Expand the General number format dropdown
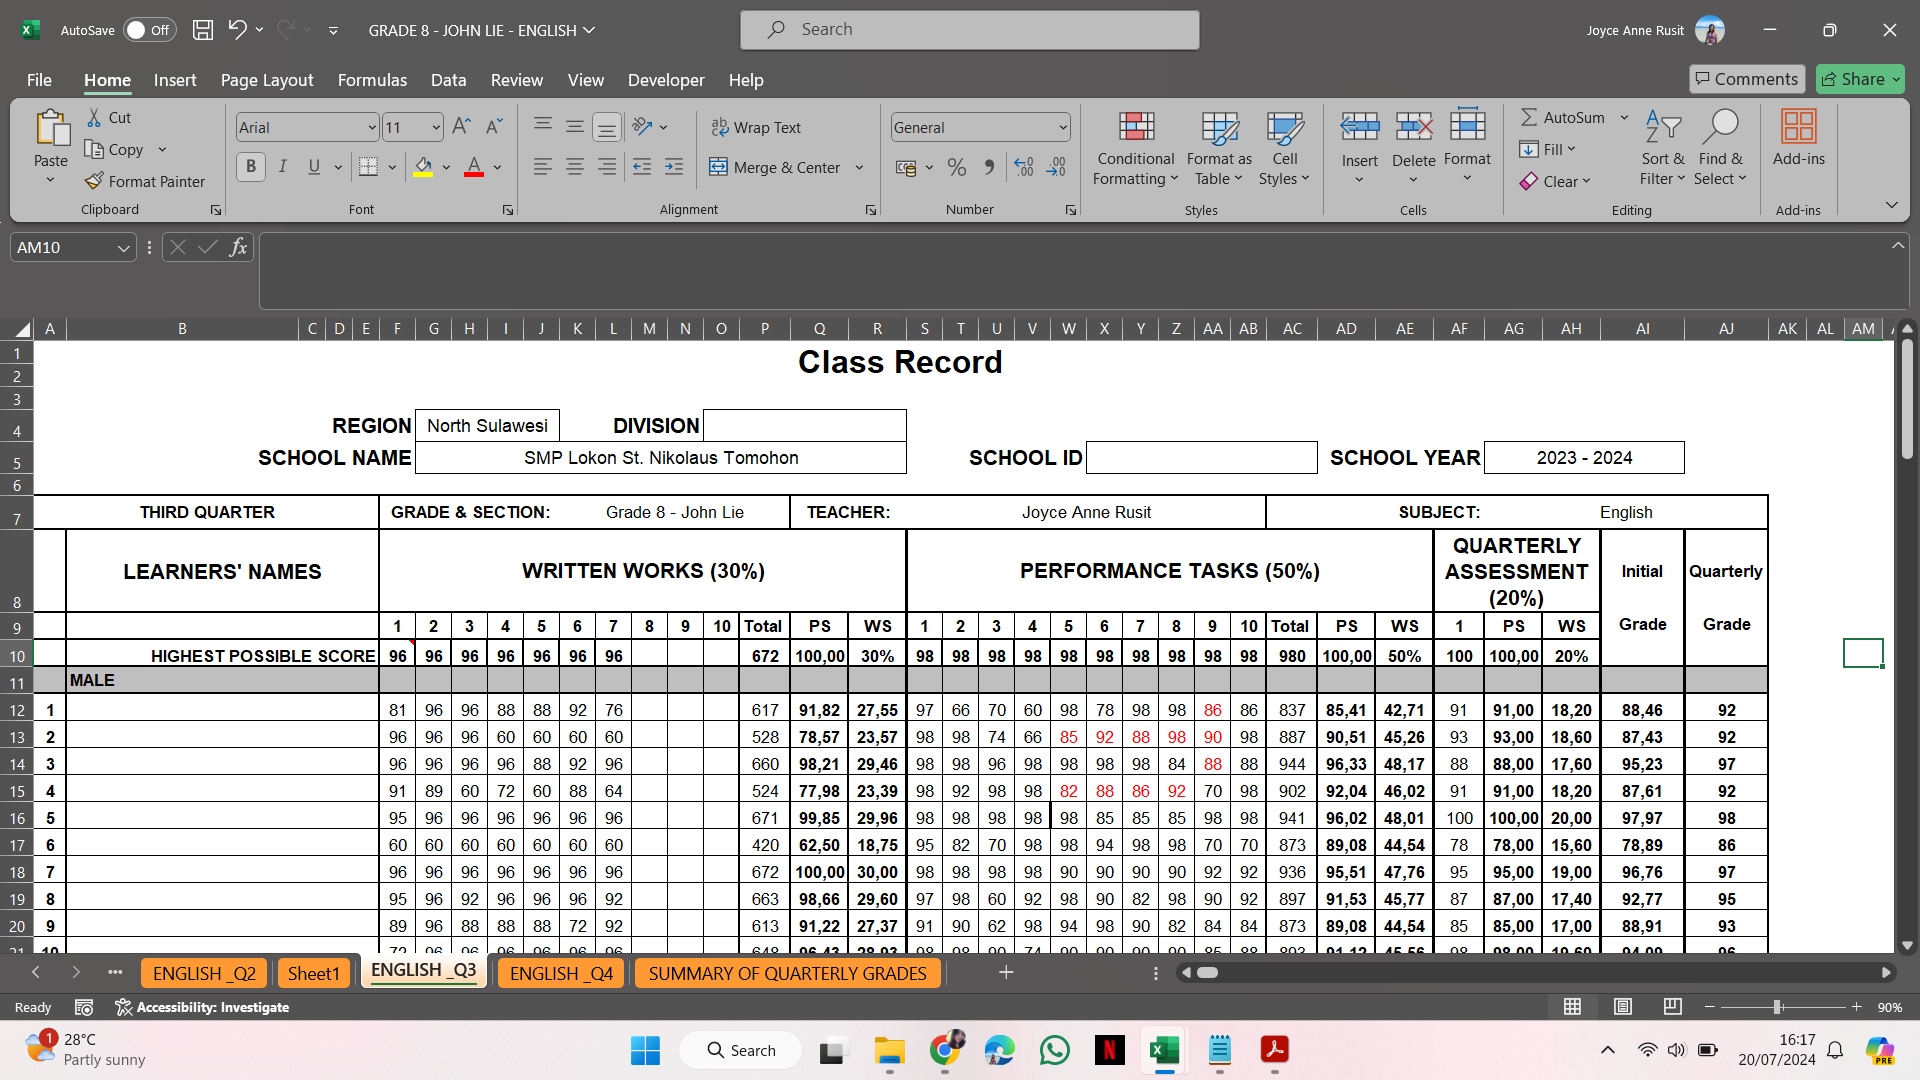The width and height of the screenshot is (1920, 1080). click(x=1062, y=127)
